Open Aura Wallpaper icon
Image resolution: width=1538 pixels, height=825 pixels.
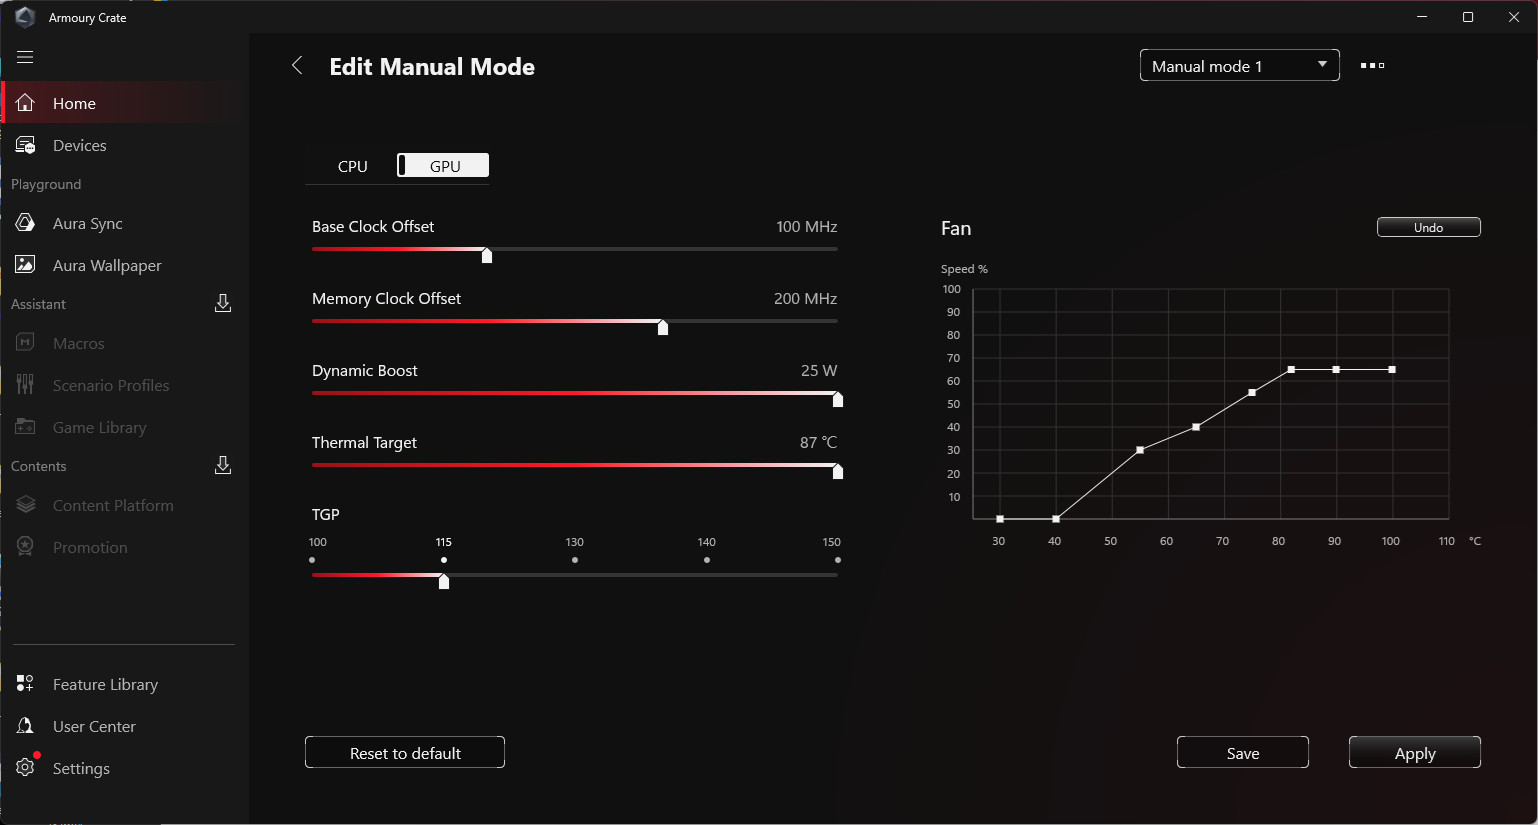pyautogui.click(x=26, y=265)
